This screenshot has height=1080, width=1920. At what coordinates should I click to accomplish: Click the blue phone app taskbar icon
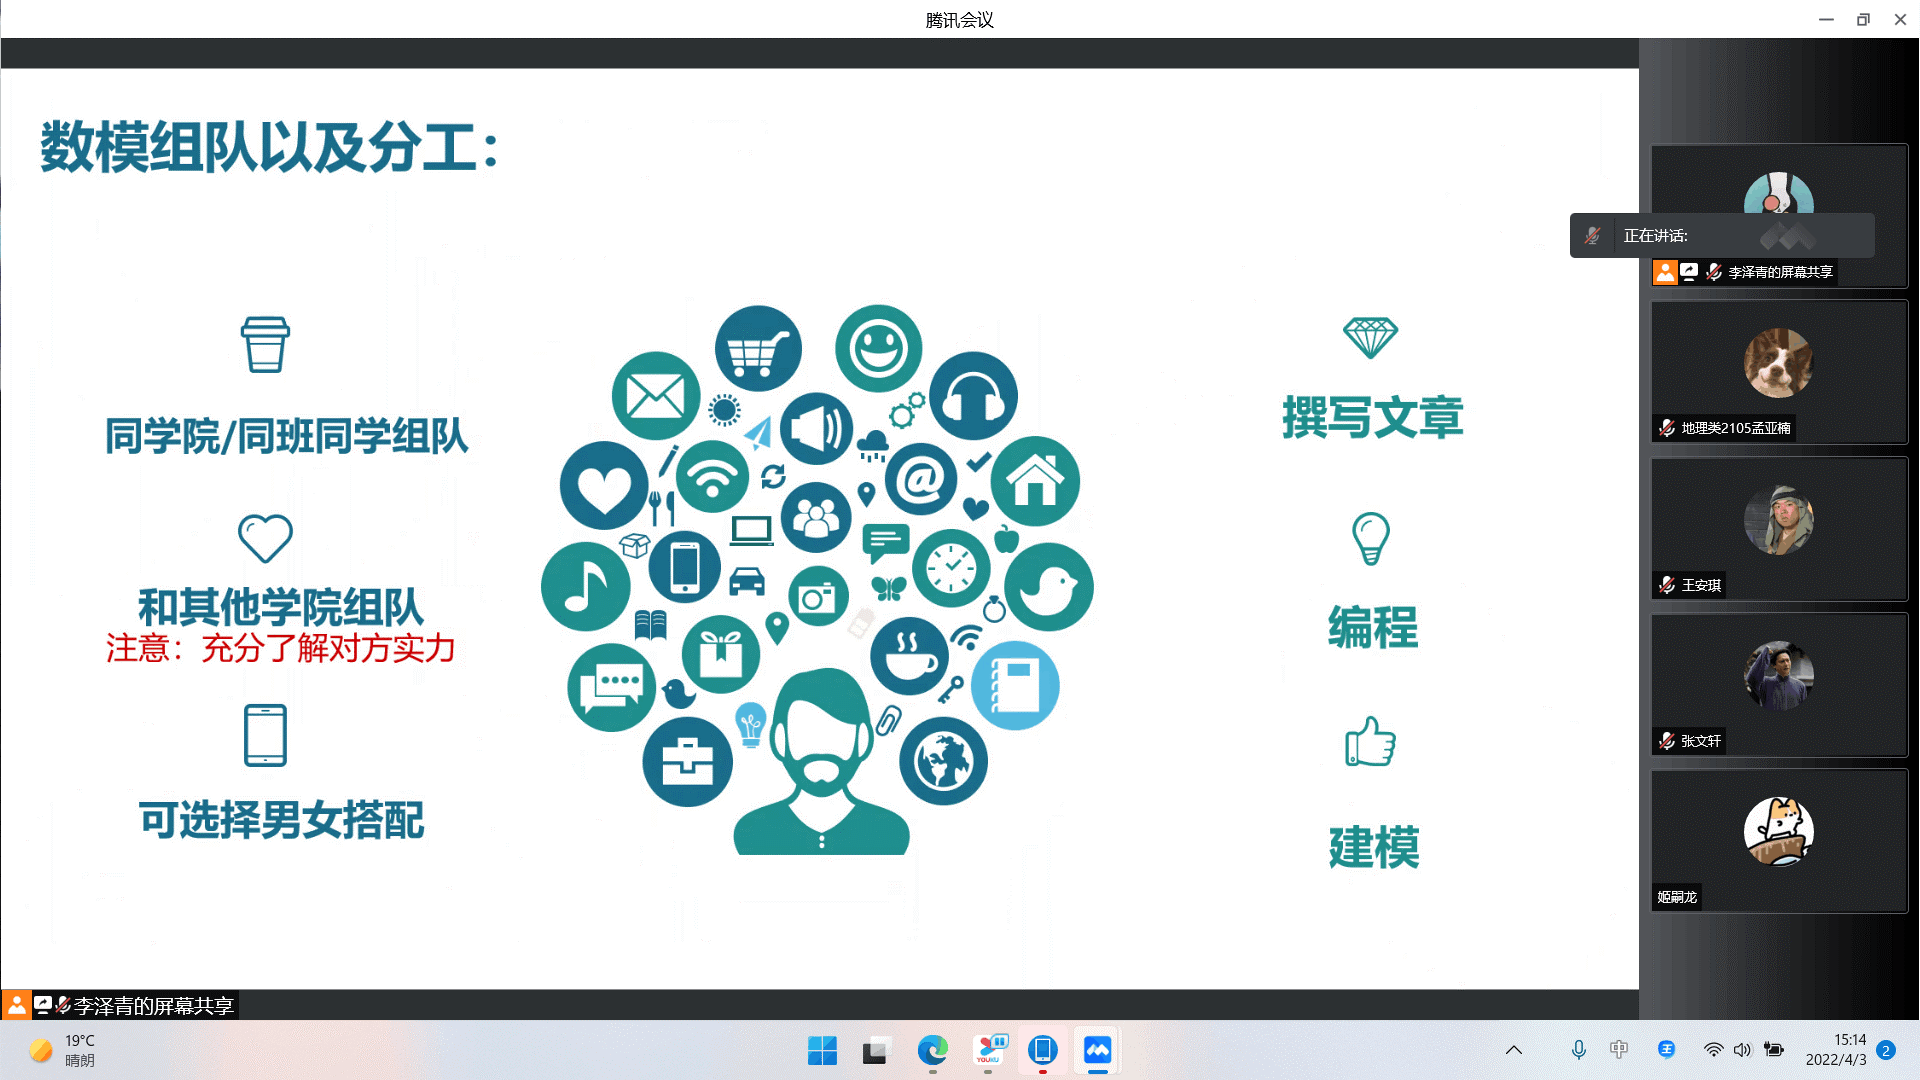tap(1042, 1050)
